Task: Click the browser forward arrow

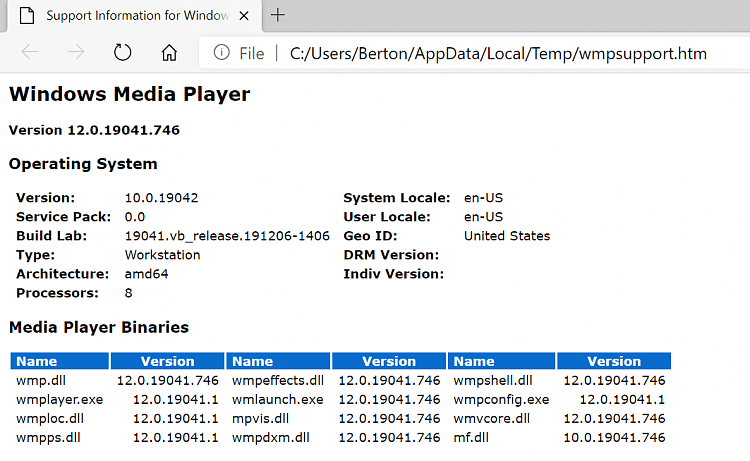Action: click(x=76, y=52)
